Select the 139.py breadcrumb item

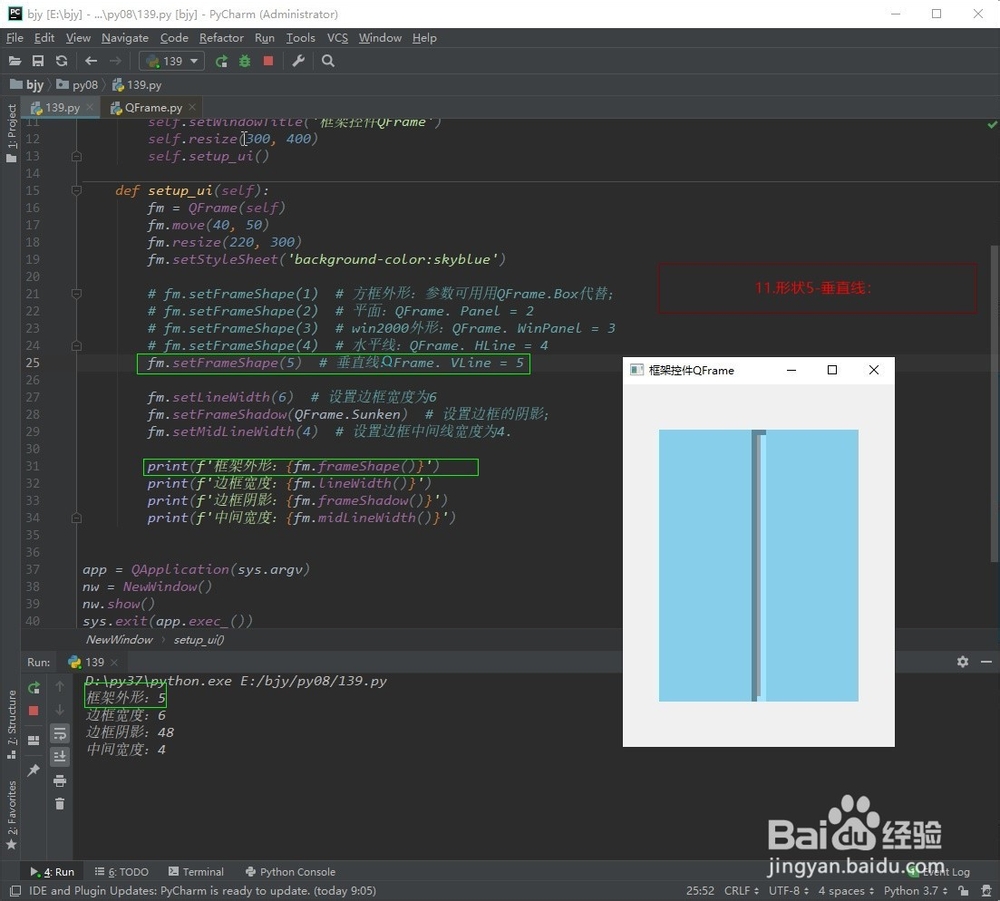[x=136, y=85]
